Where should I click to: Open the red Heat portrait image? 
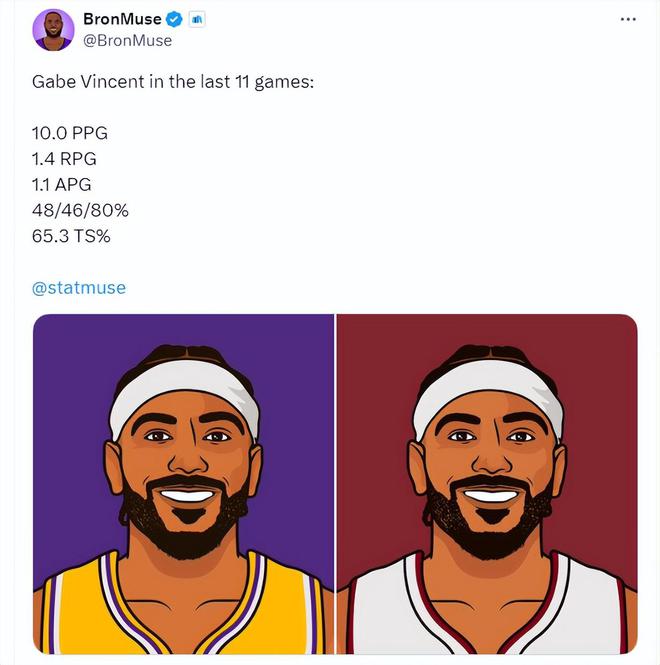tap(487, 484)
